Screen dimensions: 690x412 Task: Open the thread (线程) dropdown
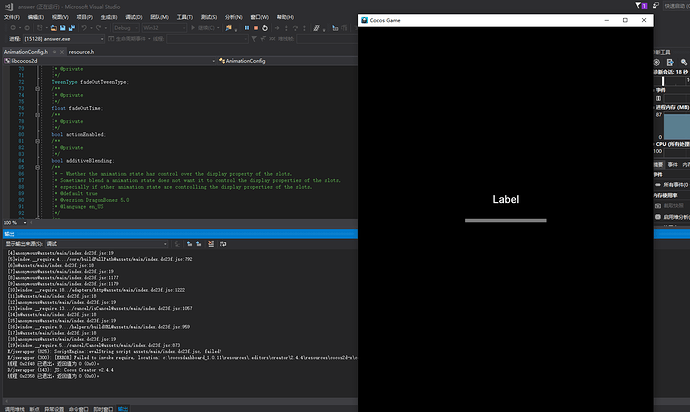point(207,39)
